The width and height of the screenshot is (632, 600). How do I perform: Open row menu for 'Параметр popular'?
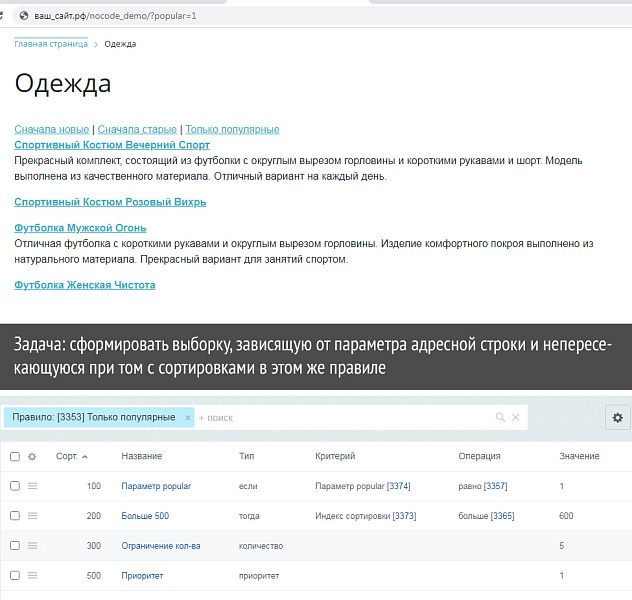point(32,486)
